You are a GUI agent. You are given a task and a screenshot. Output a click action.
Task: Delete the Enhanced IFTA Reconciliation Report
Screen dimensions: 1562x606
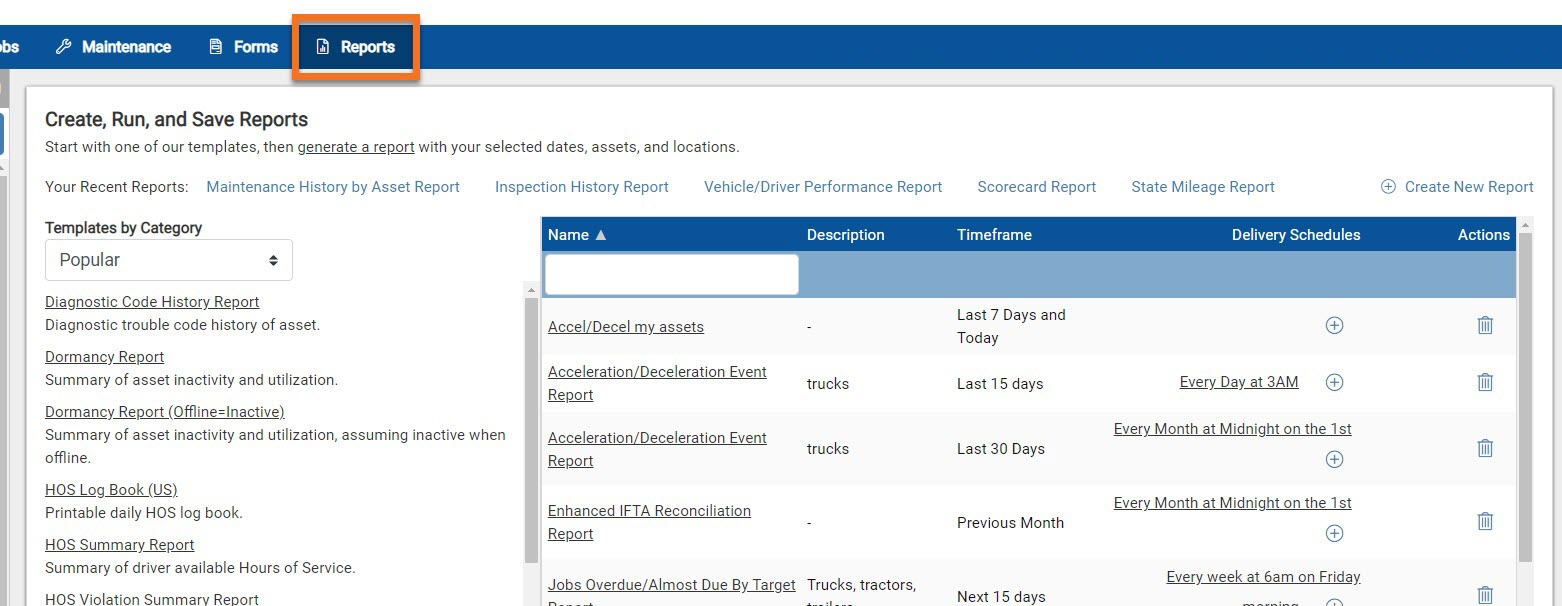click(x=1485, y=521)
